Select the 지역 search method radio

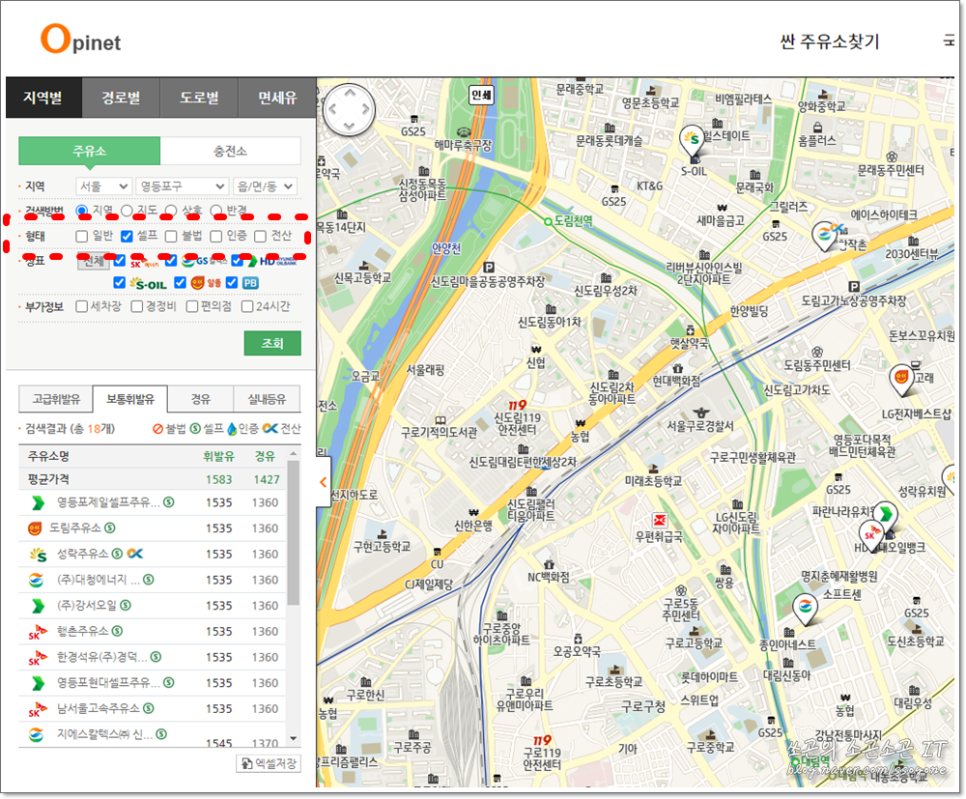click(81, 211)
